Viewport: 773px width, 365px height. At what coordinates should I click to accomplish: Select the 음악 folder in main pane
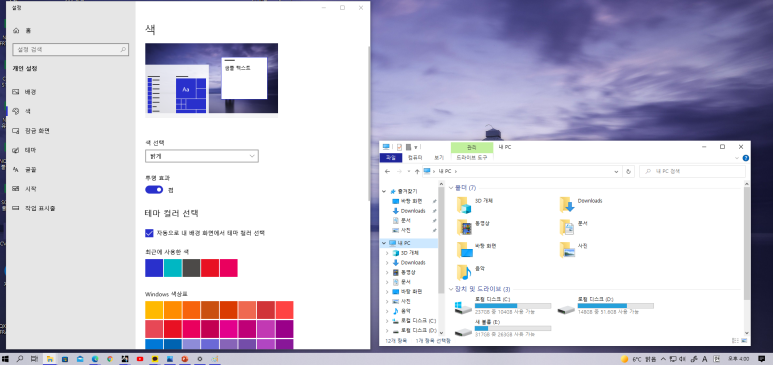pos(471,271)
